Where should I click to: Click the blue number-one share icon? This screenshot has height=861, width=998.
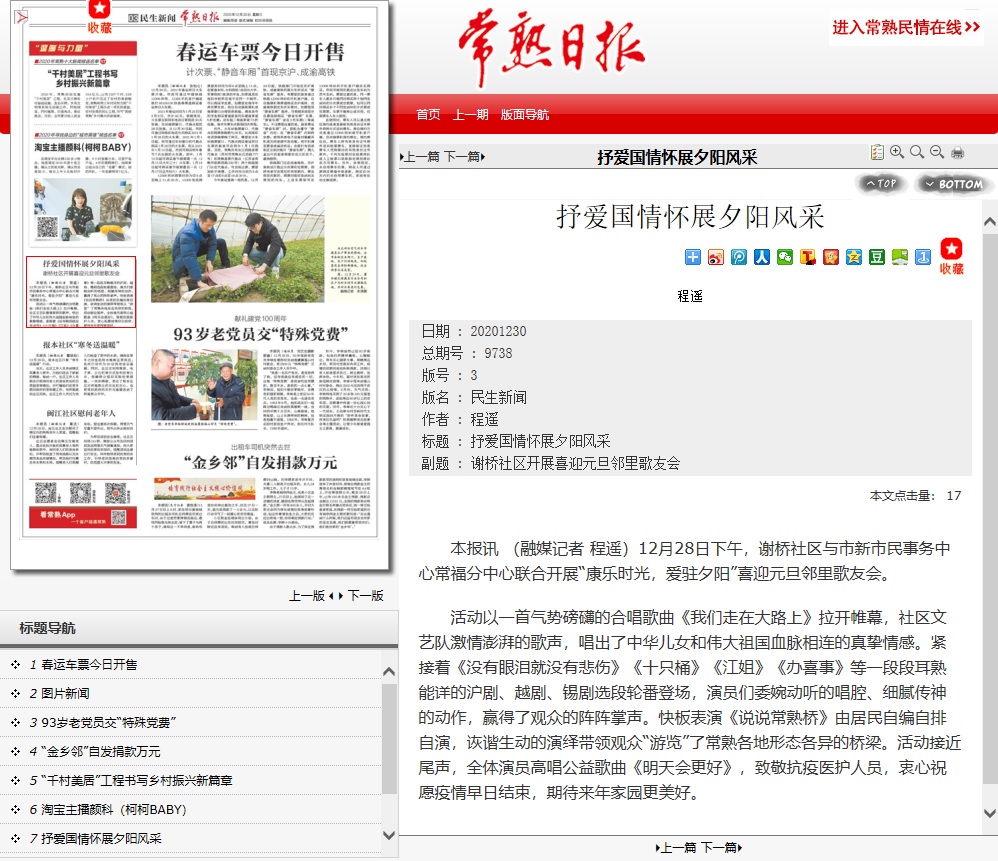(x=923, y=257)
